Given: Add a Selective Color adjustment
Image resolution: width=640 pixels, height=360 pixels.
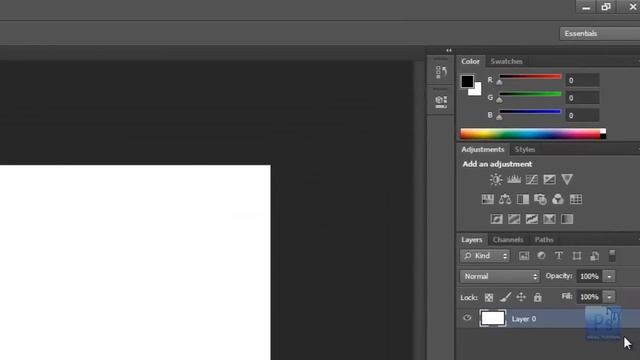Looking at the screenshot, I should pos(549,219).
